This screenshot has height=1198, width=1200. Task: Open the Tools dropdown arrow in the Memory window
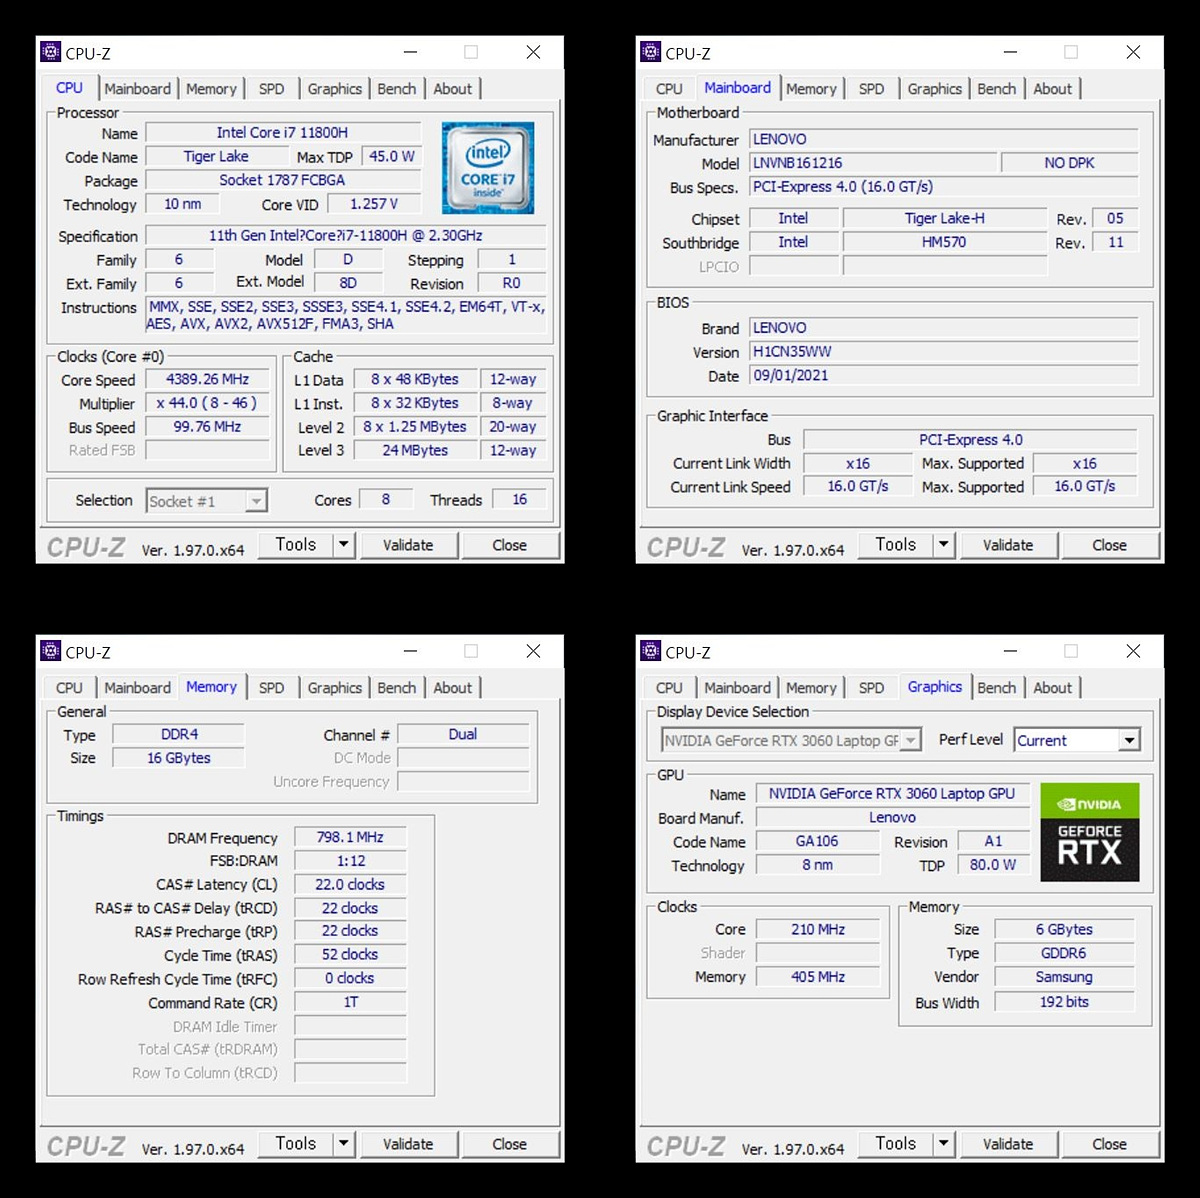[344, 1144]
